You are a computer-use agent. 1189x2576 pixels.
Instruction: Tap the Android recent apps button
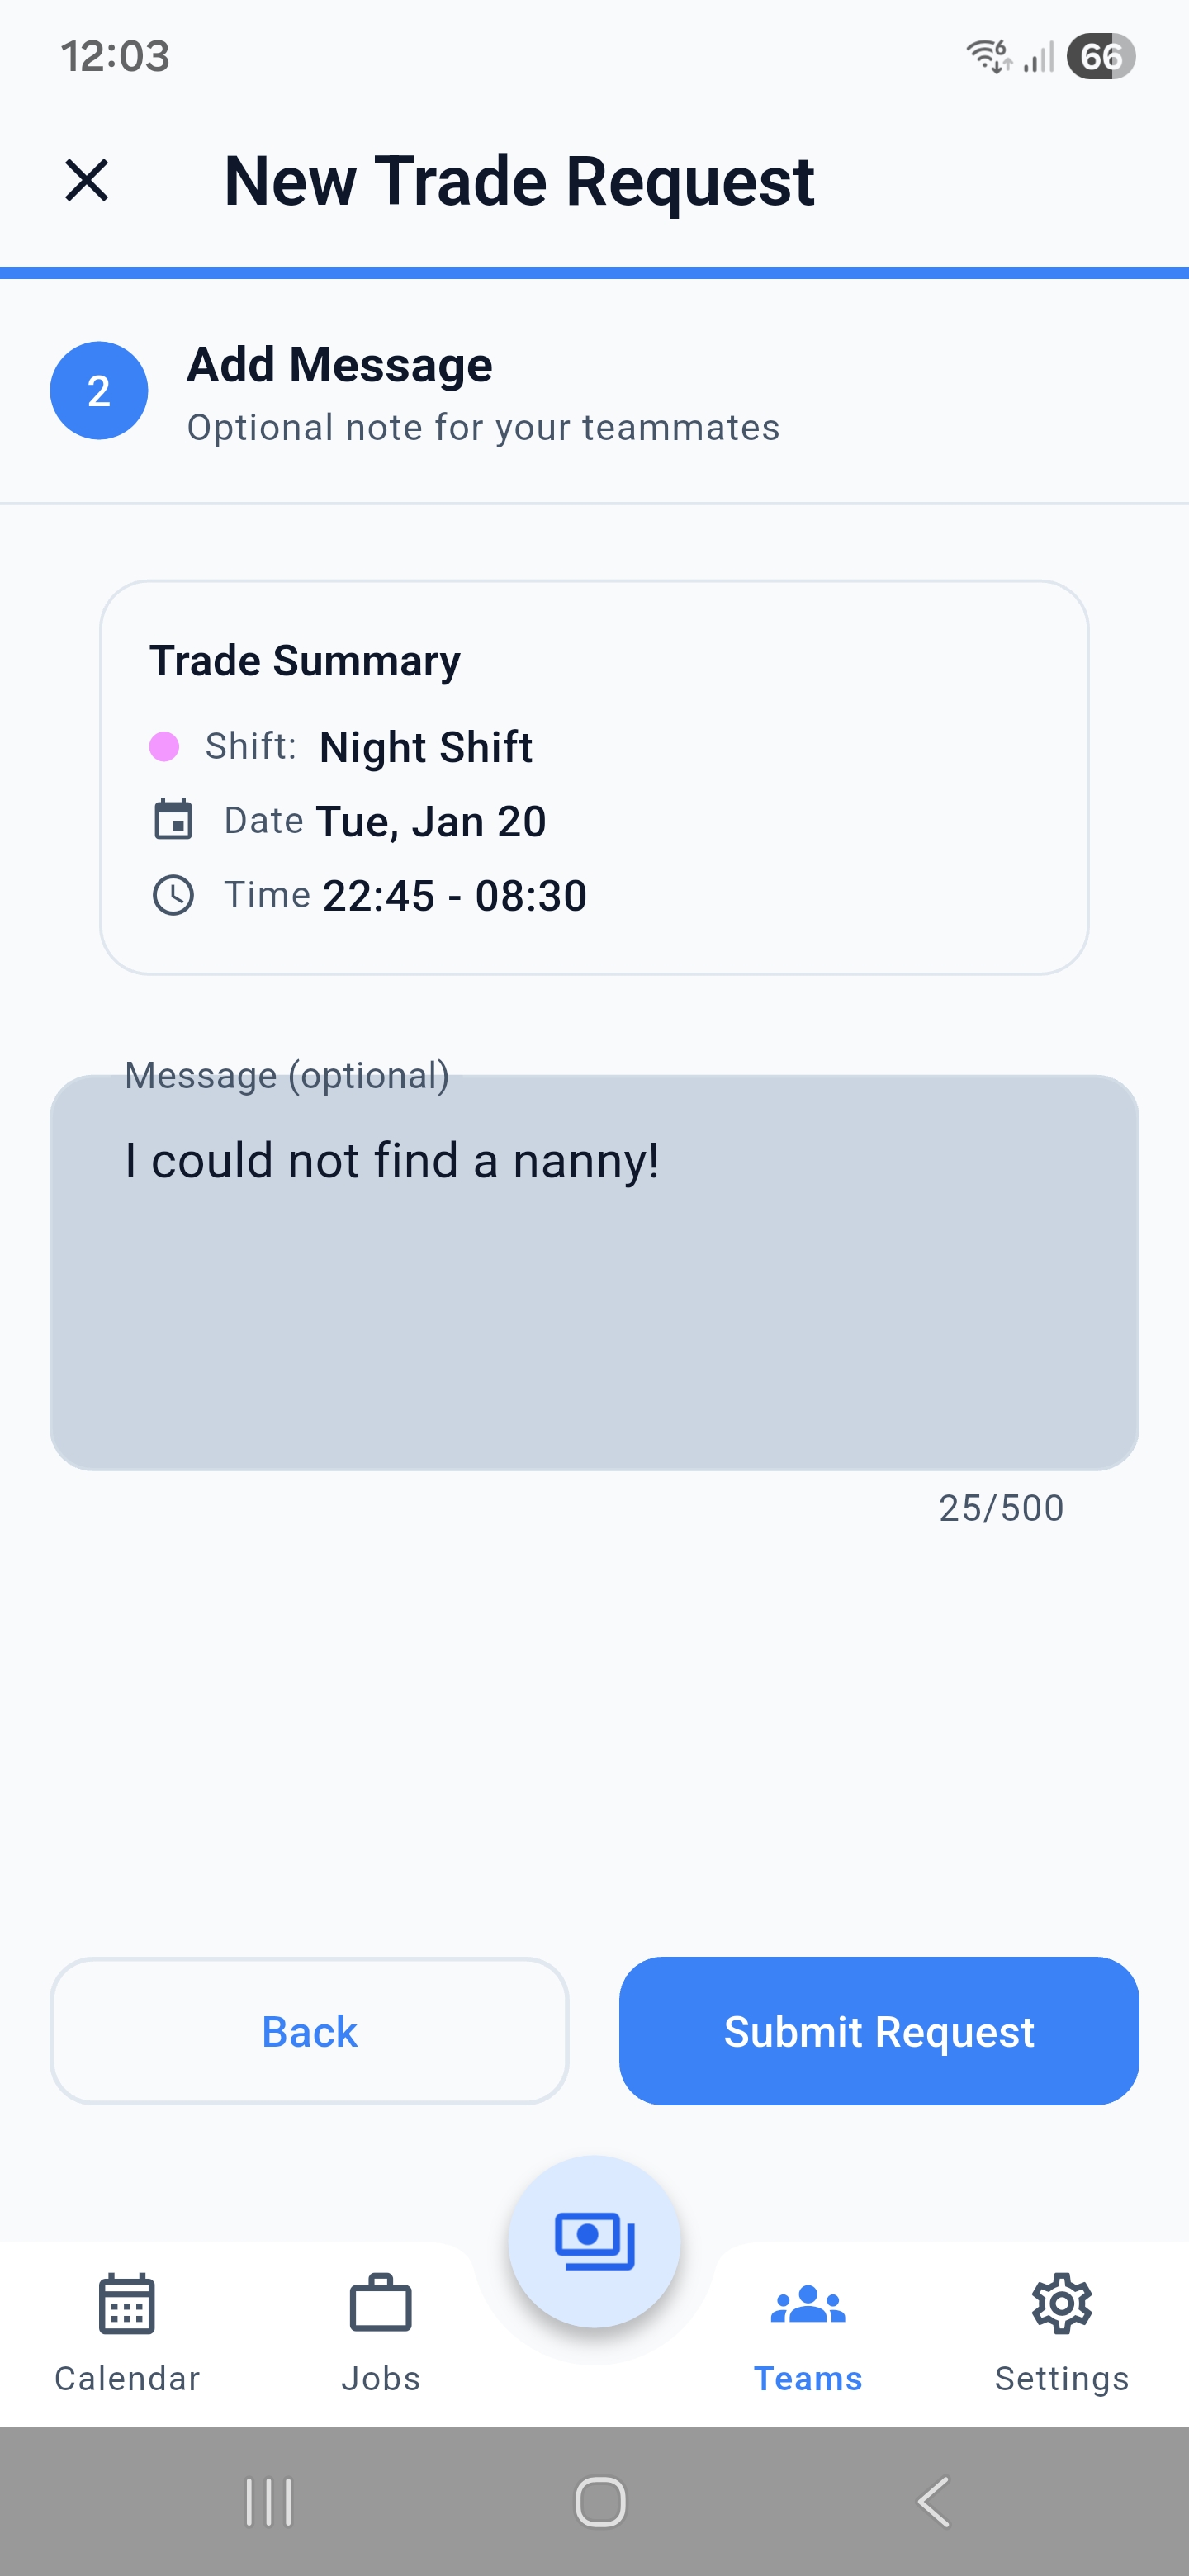pos(269,2502)
